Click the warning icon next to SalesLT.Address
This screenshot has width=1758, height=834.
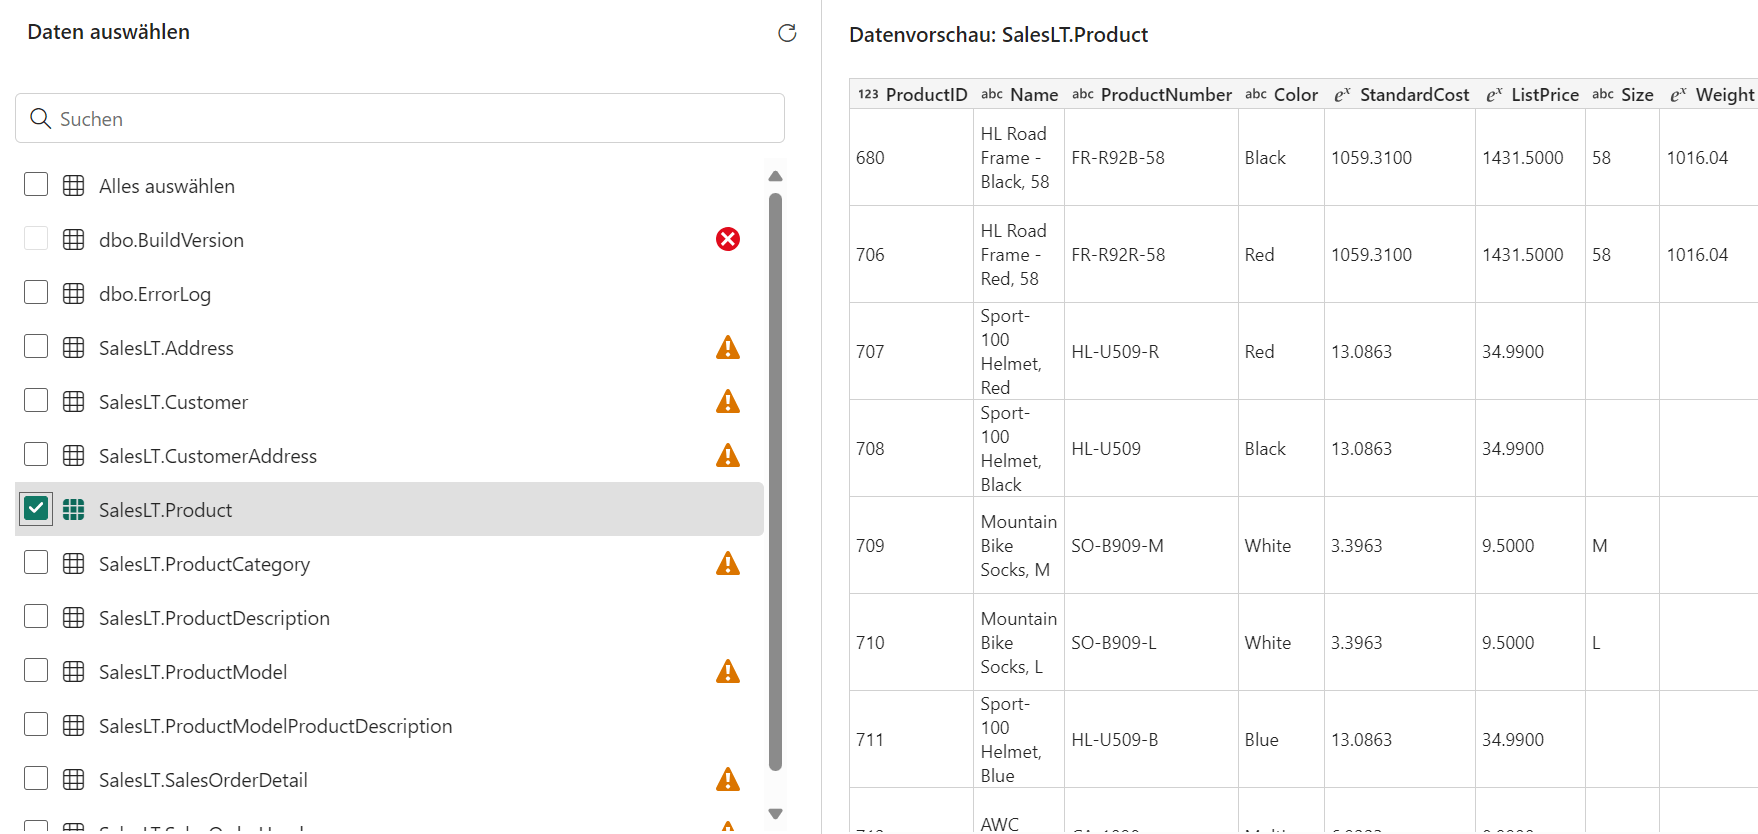[727, 347]
